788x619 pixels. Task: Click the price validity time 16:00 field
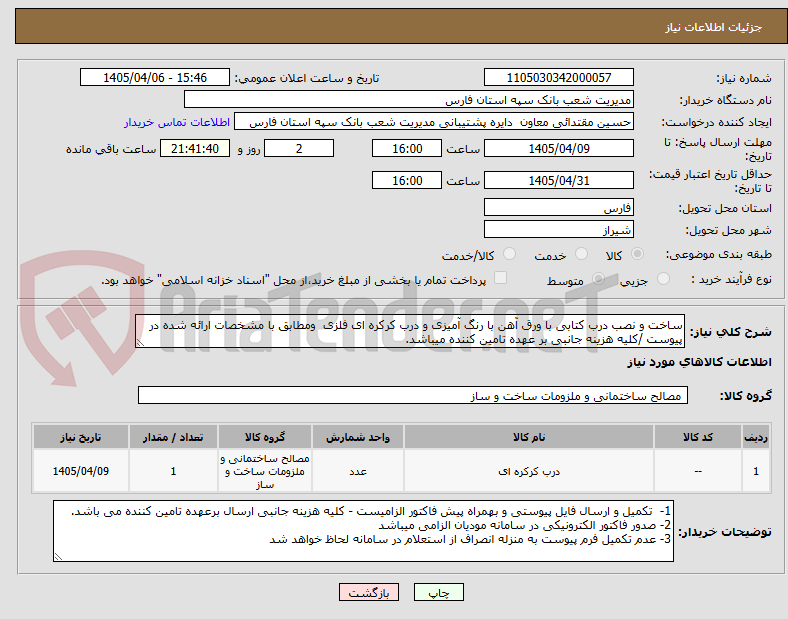pyautogui.click(x=407, y=180)
